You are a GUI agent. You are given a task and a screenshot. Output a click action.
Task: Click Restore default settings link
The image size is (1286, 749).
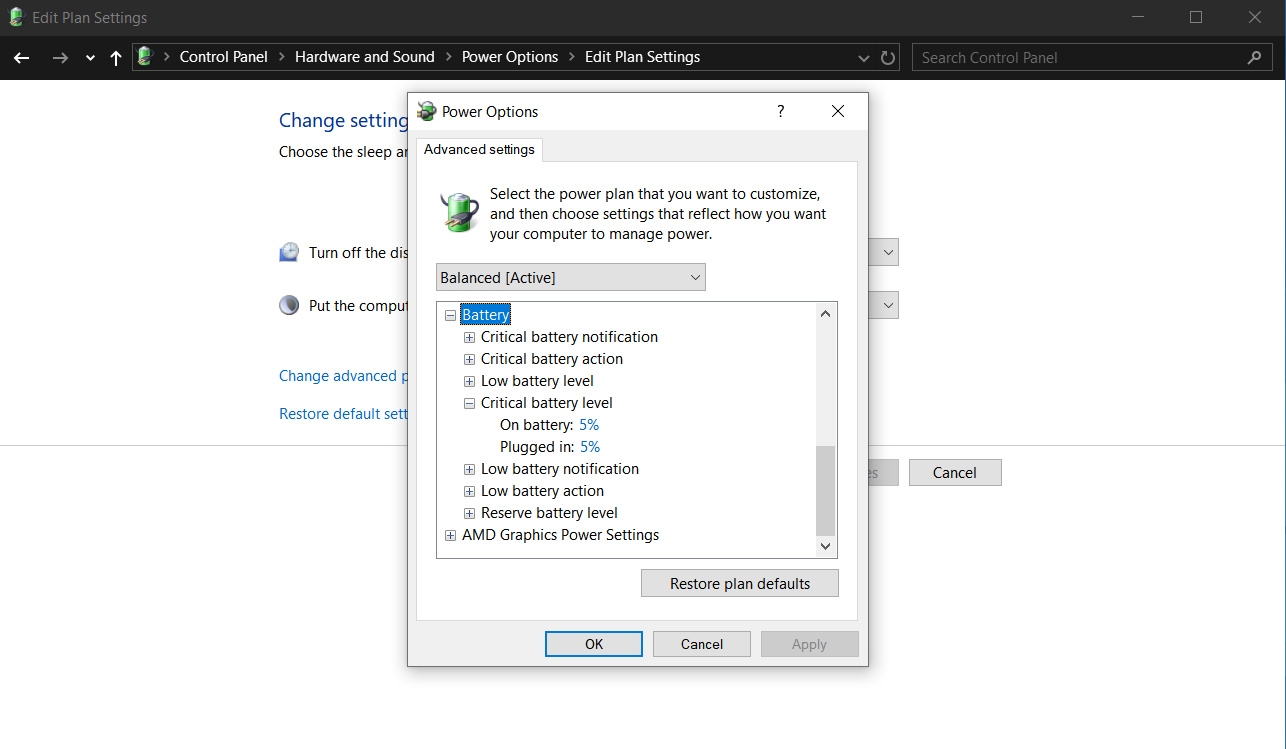coord(343,414)
